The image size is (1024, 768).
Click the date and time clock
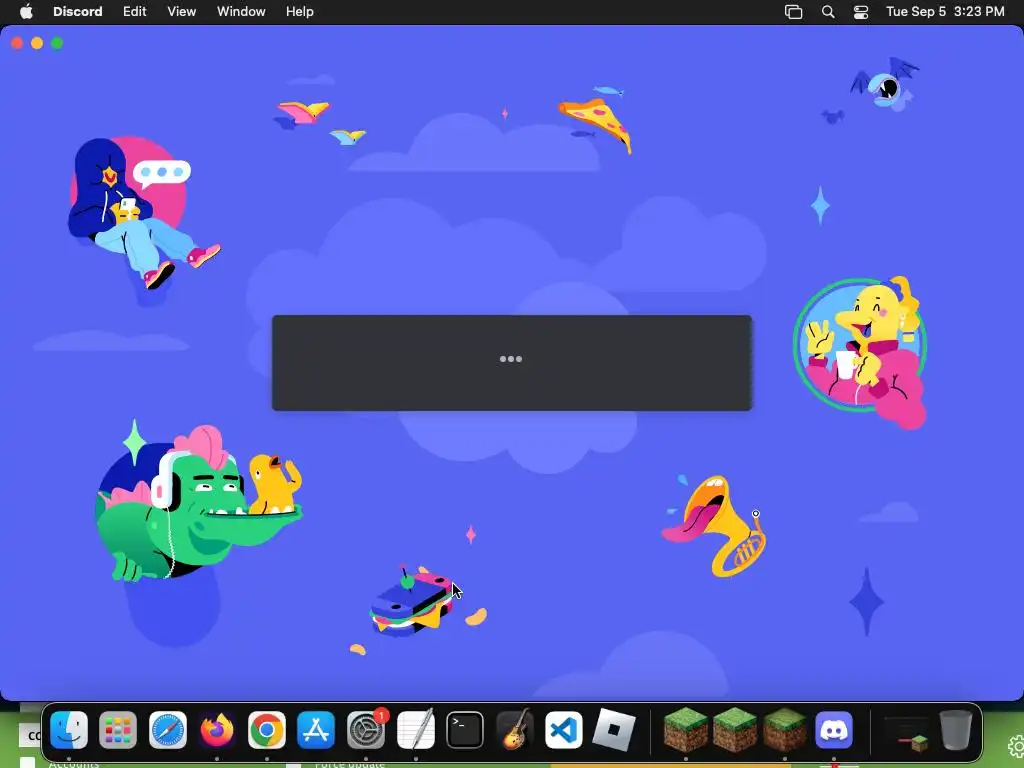(945, 11)
